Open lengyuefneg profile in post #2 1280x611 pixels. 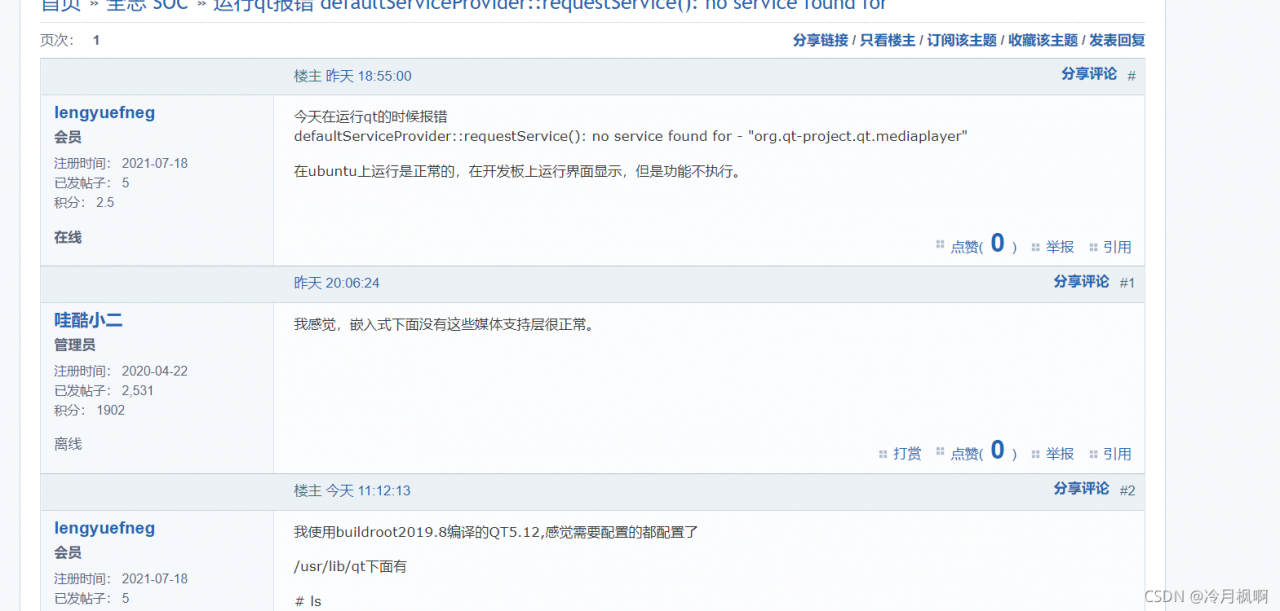pyautogui.click(x=104, y=528)
